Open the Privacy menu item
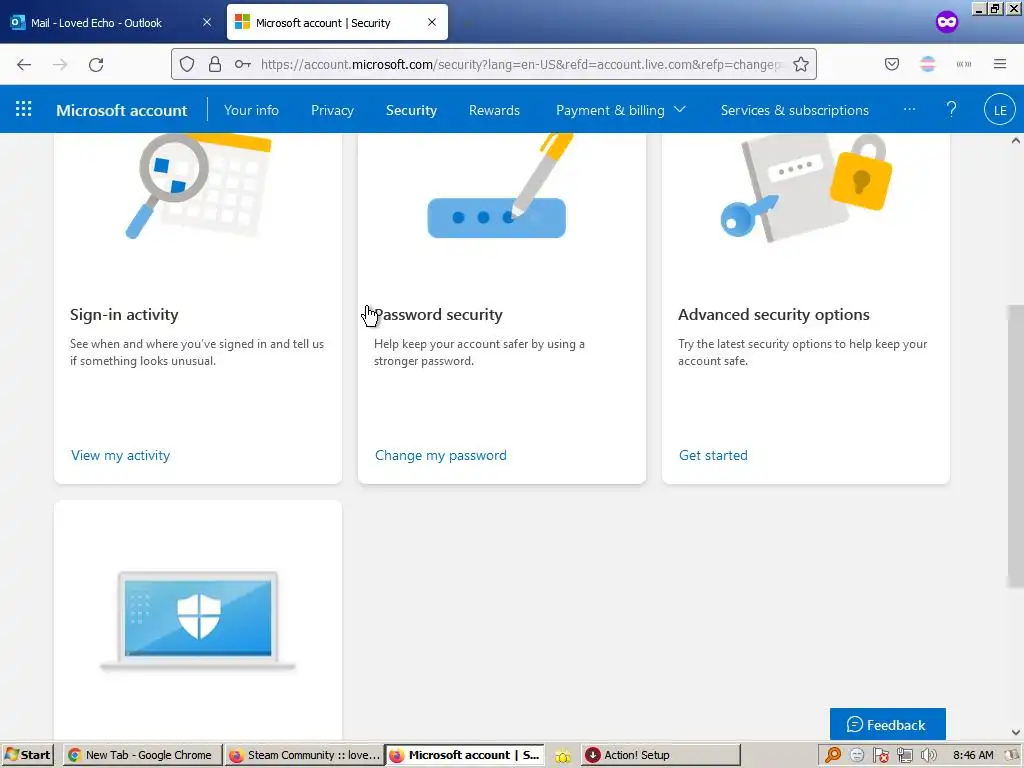Viewport: 1024px width, 768px height. pyautogui.click(x=332, y=110)
